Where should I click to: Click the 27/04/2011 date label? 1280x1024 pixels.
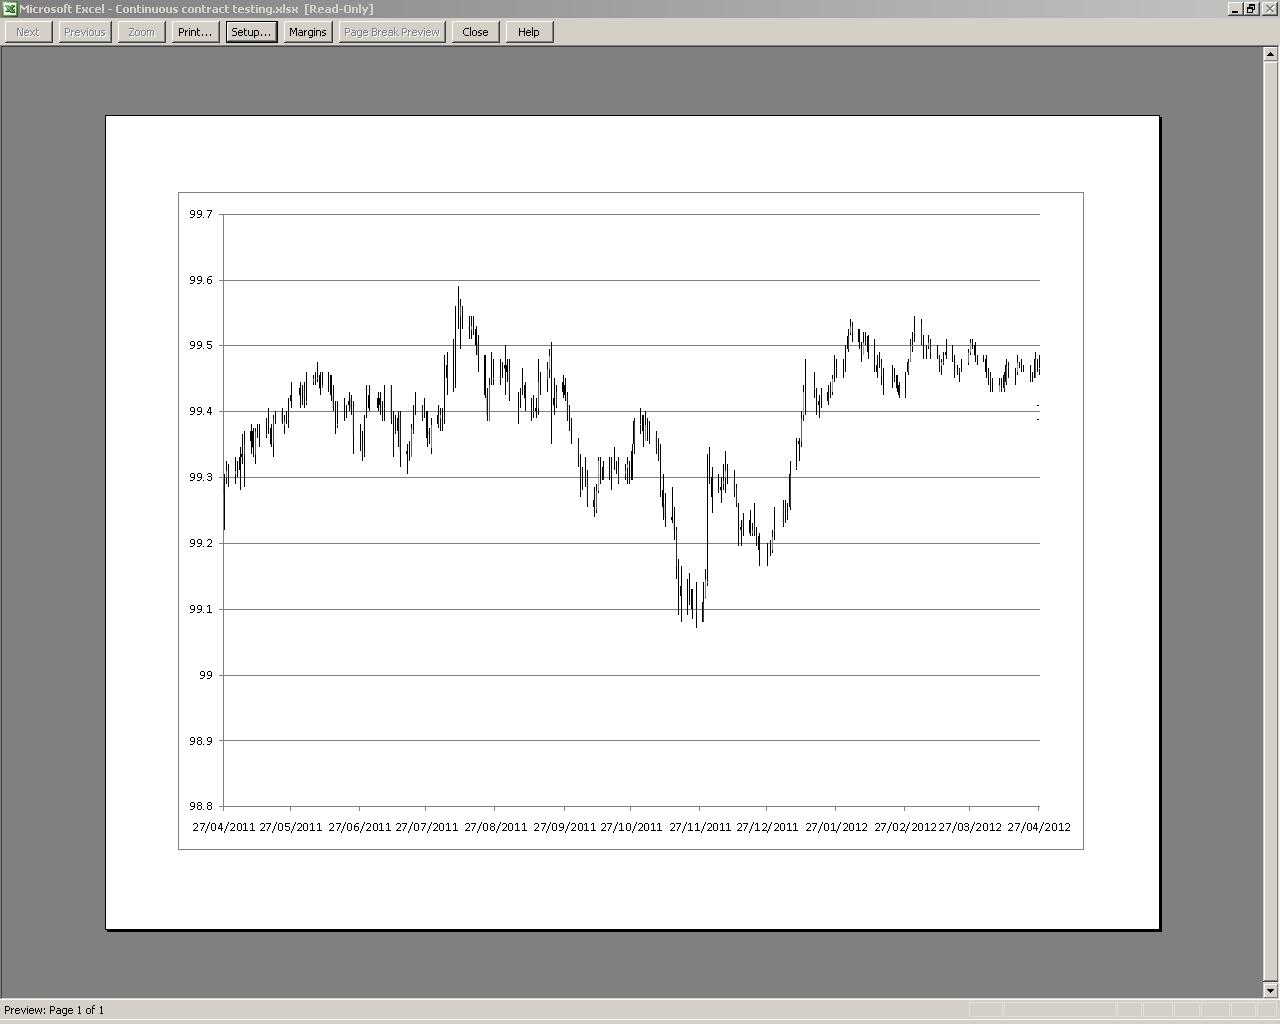pos(224,827)
